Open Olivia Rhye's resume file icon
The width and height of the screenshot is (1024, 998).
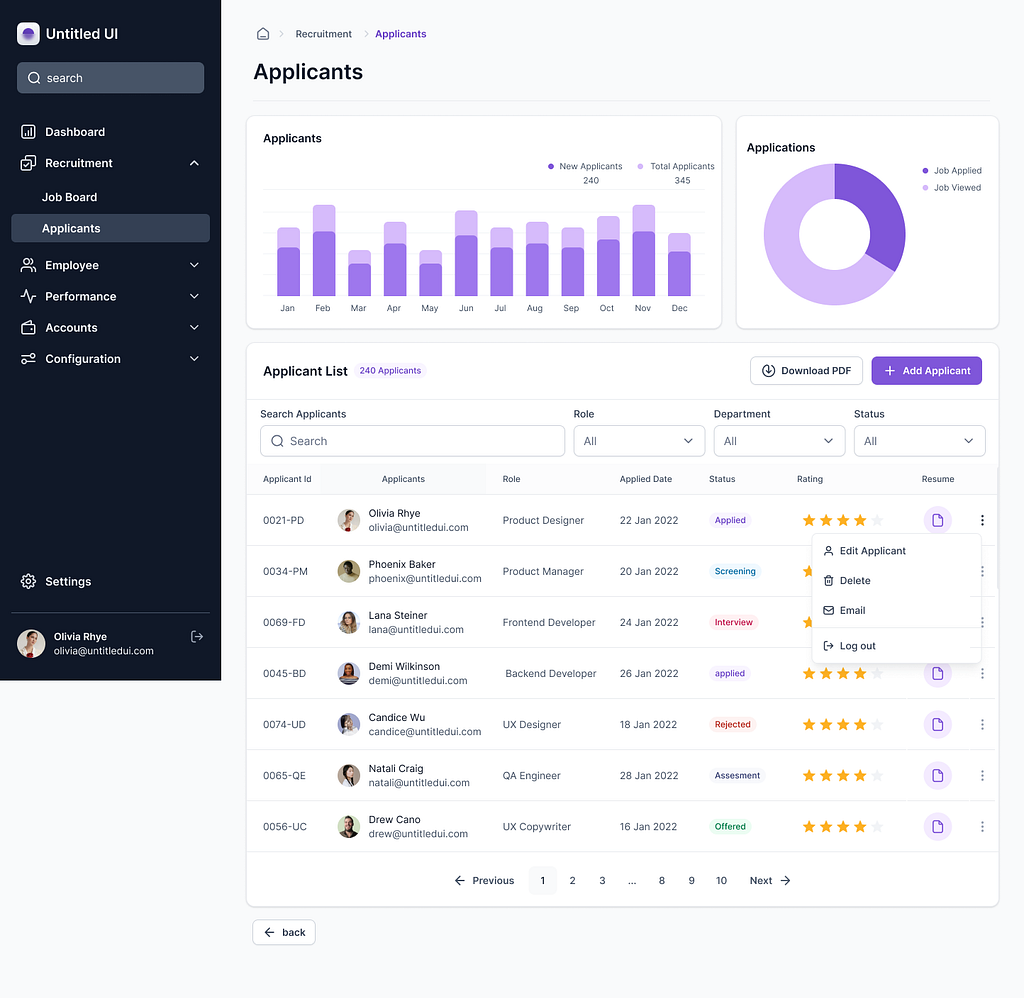[x=937, y=520]
